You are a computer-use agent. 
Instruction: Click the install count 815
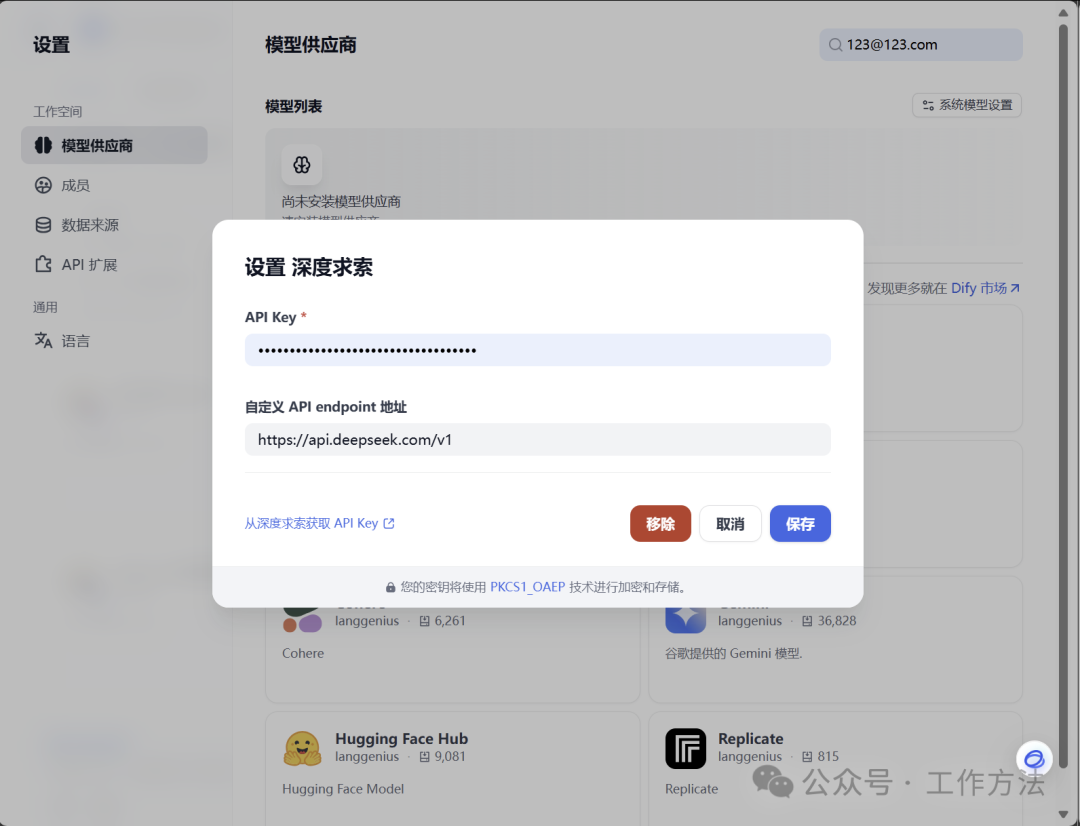(828, 756)
